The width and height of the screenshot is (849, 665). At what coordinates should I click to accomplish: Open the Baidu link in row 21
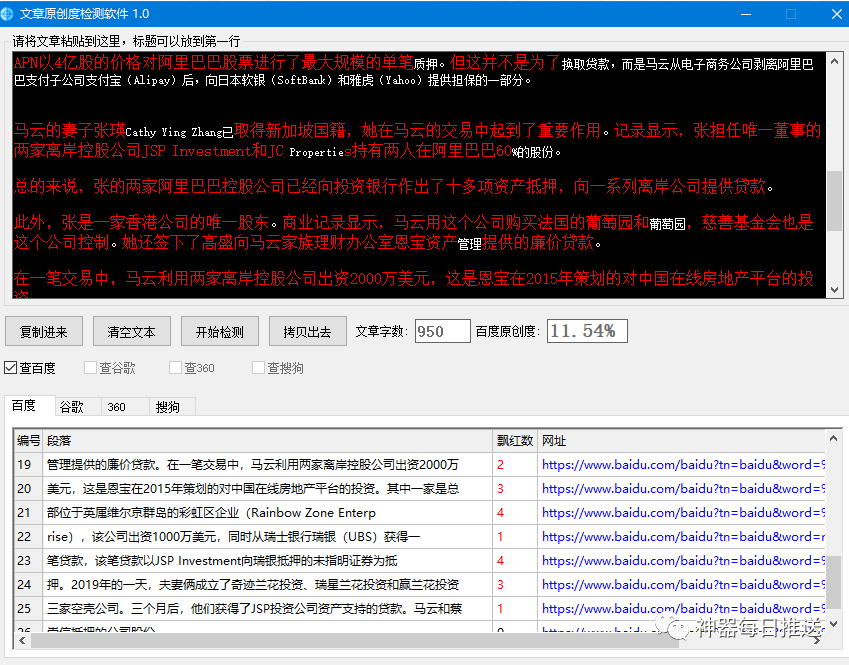tap(683, 513)
